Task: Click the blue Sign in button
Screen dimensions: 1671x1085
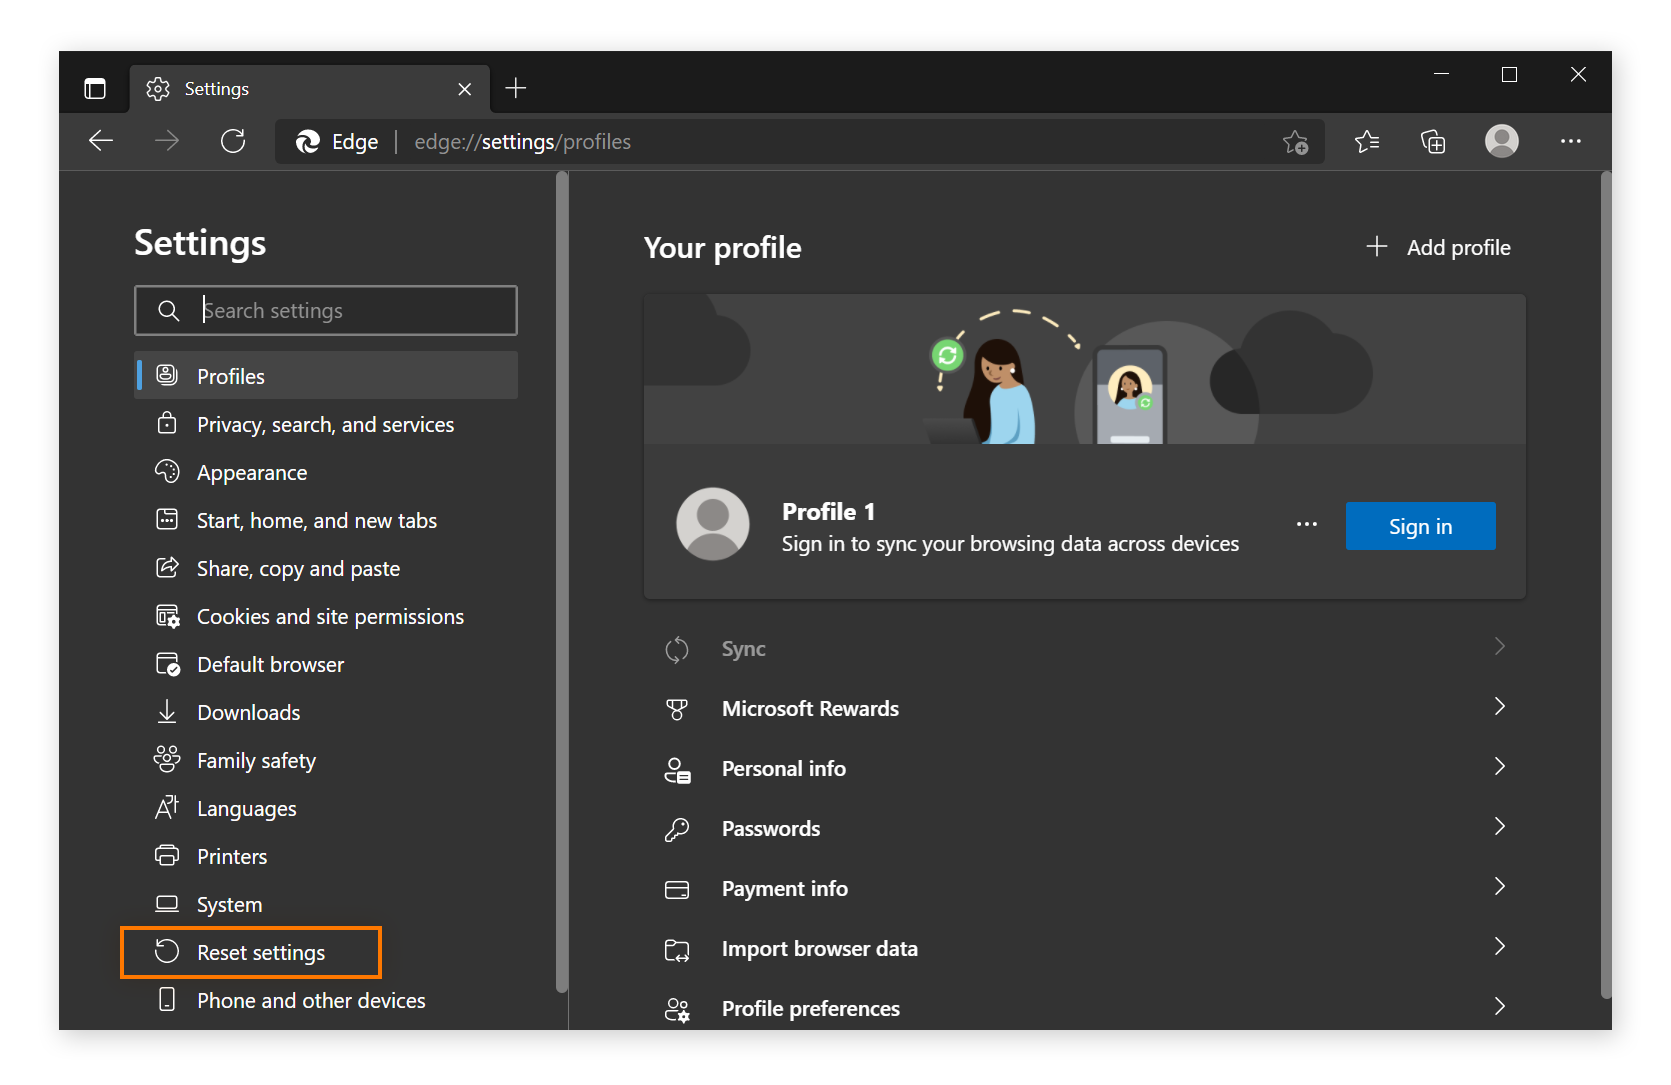Action: point(1420,526)
